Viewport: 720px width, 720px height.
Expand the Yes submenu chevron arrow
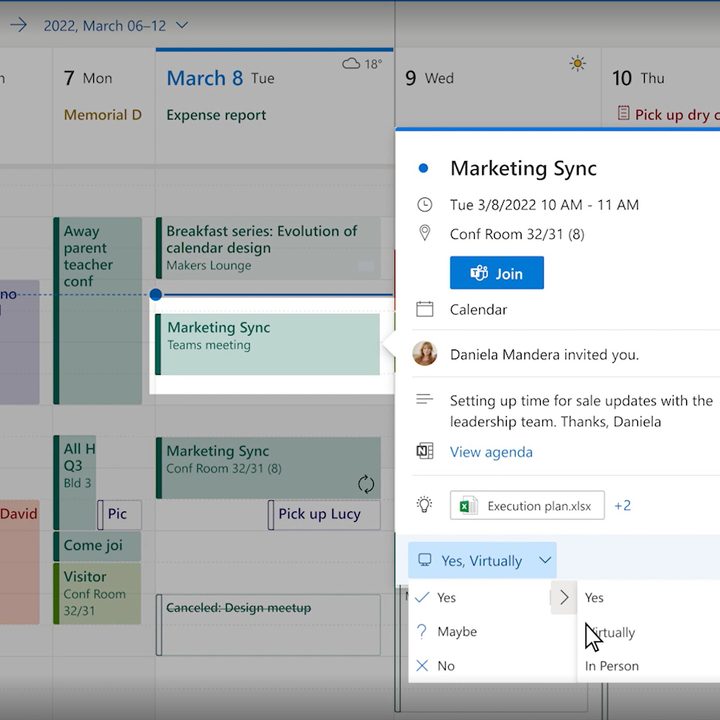click(564, 597)
